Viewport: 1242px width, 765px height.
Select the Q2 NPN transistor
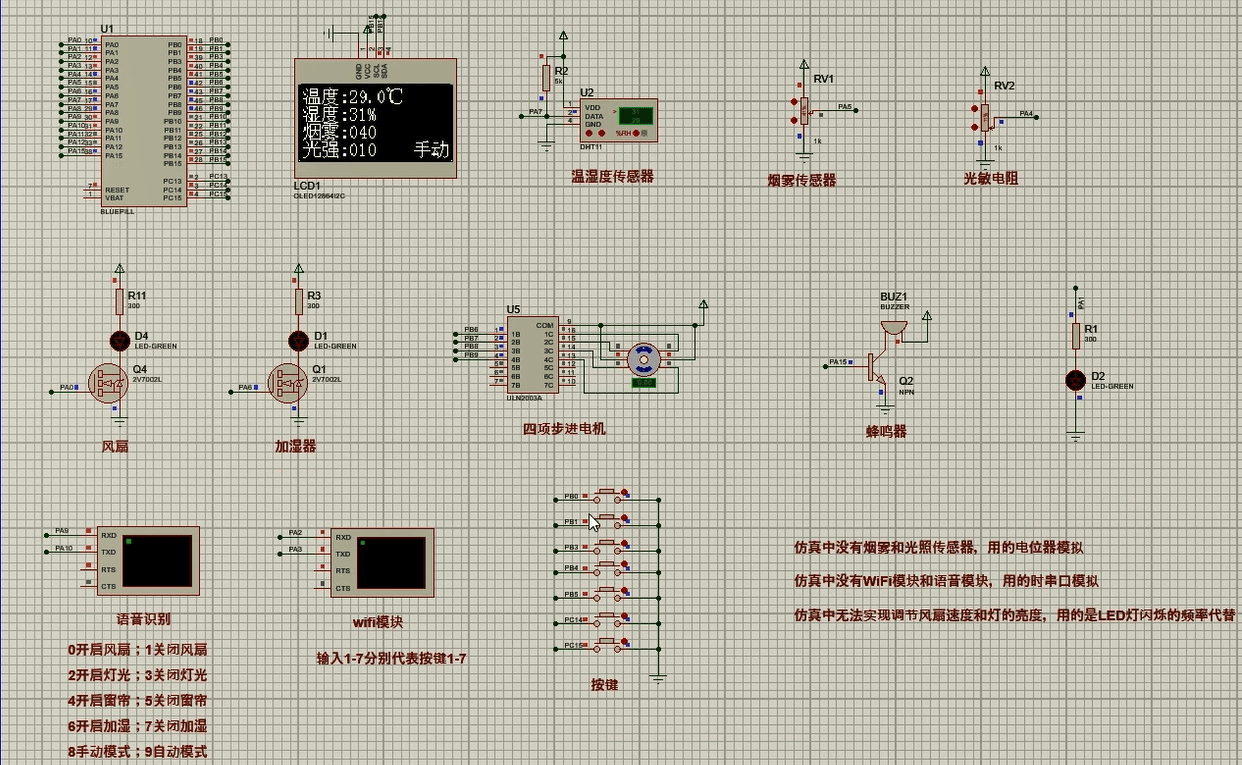878,368
